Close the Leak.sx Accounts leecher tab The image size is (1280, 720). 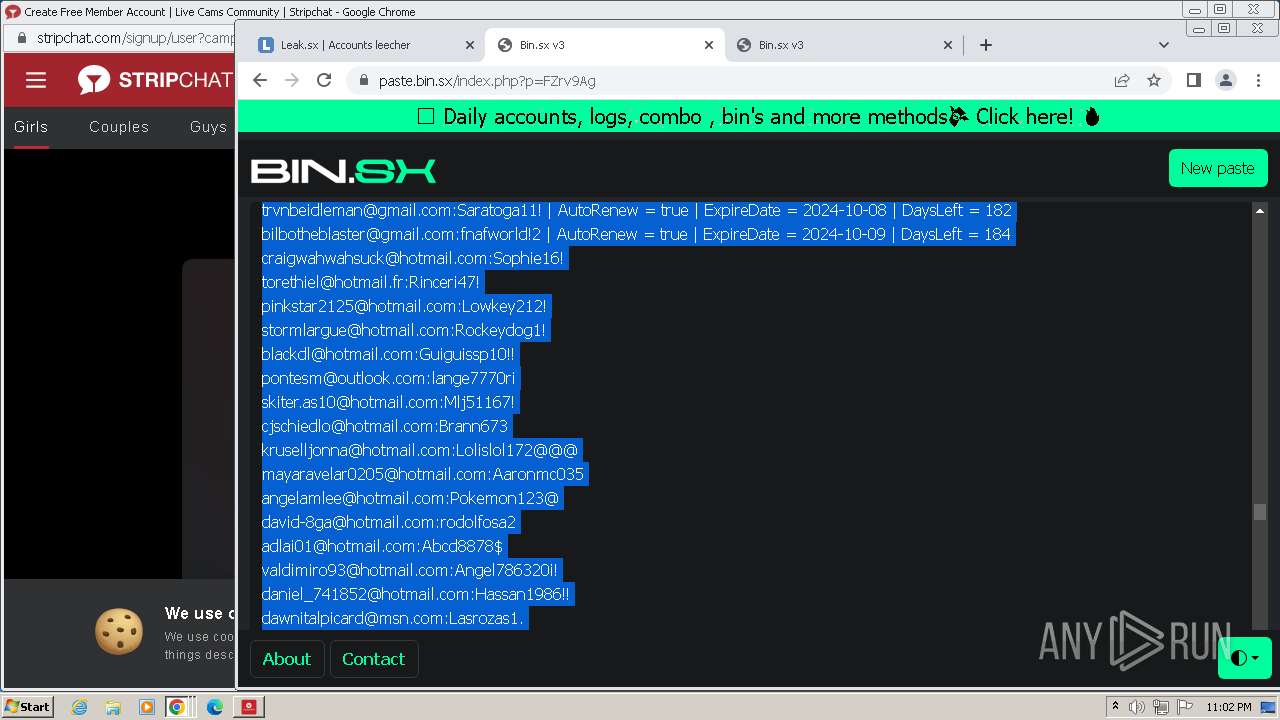(470, 45)
